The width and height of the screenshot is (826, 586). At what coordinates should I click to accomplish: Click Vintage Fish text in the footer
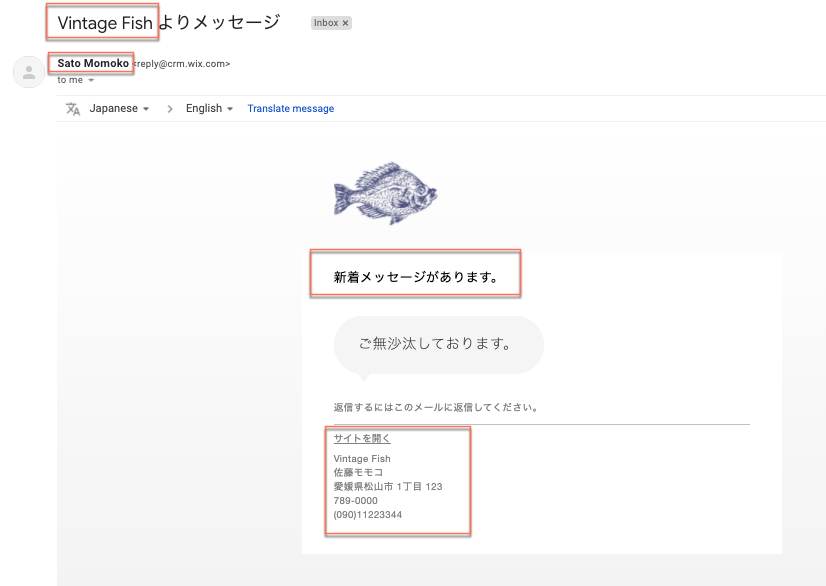point(362,458)
